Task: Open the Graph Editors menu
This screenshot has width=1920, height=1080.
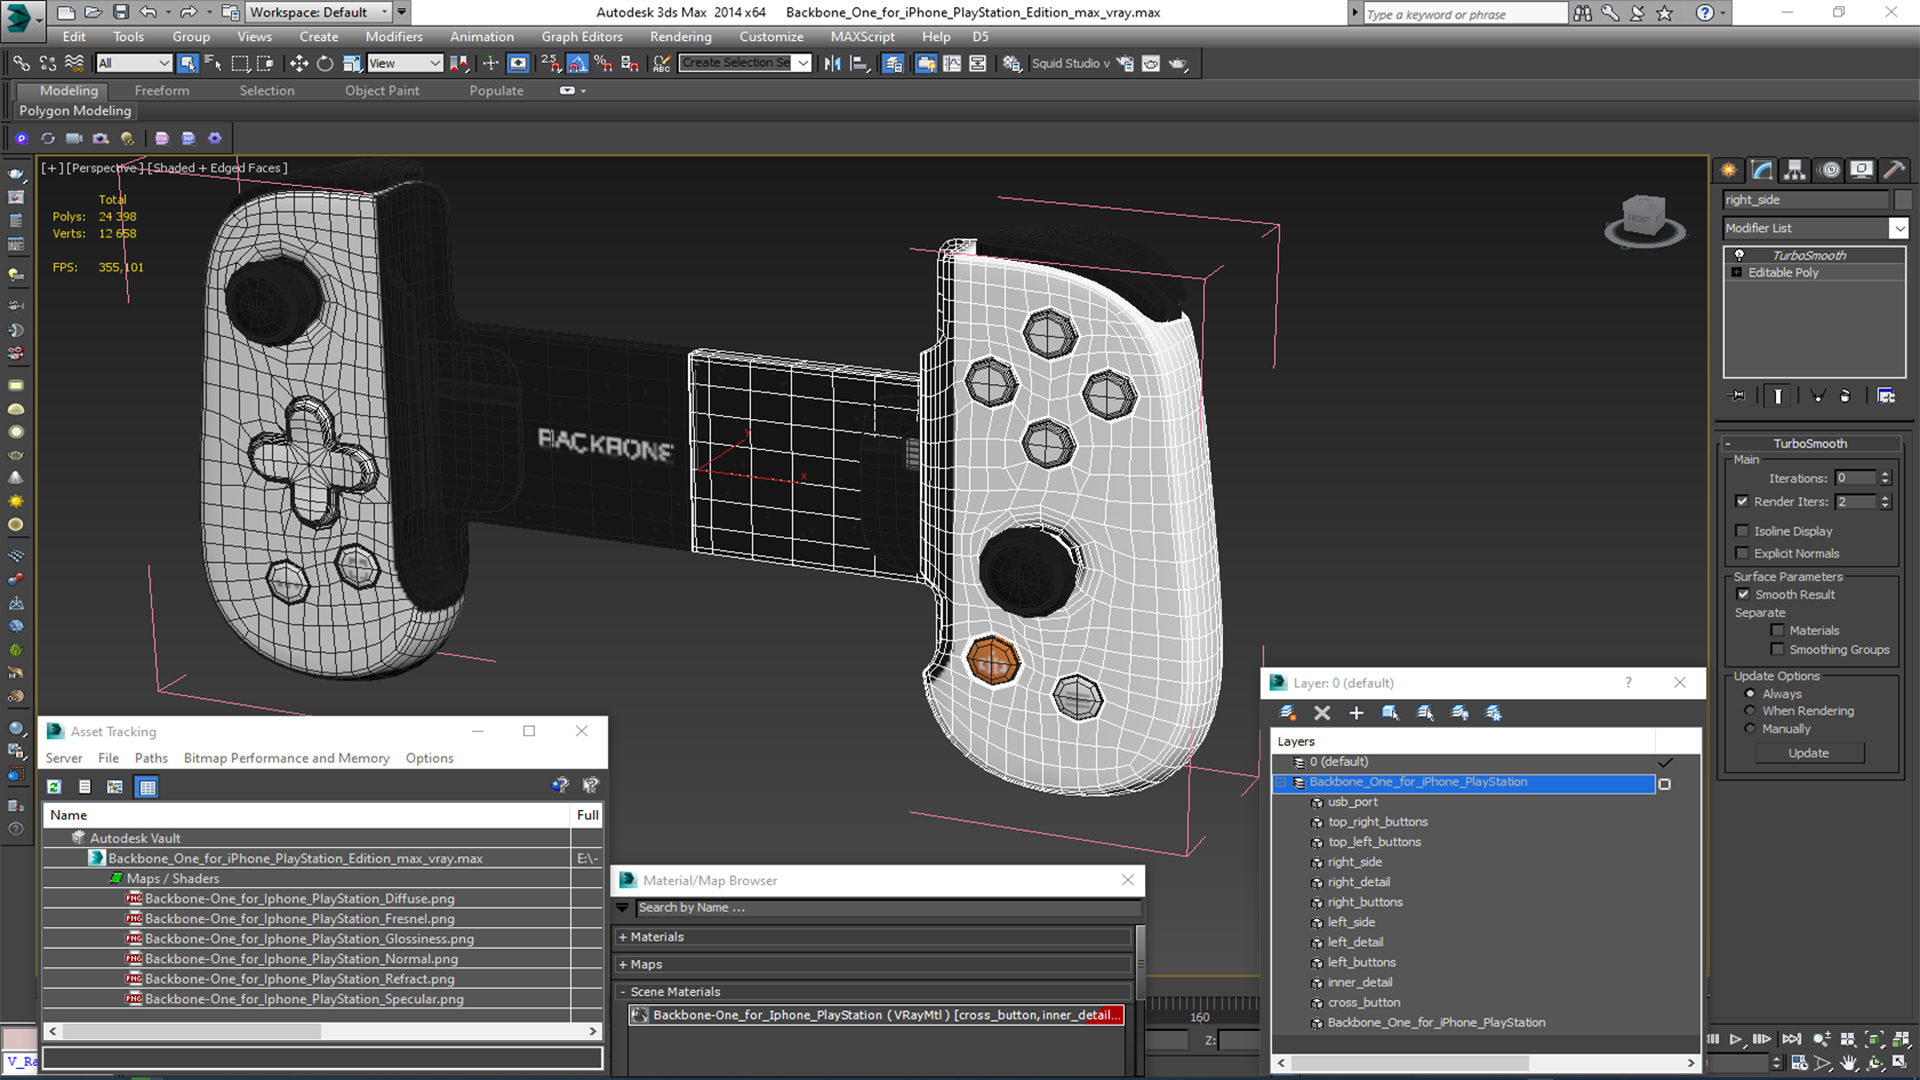Action: pos(582,36)
